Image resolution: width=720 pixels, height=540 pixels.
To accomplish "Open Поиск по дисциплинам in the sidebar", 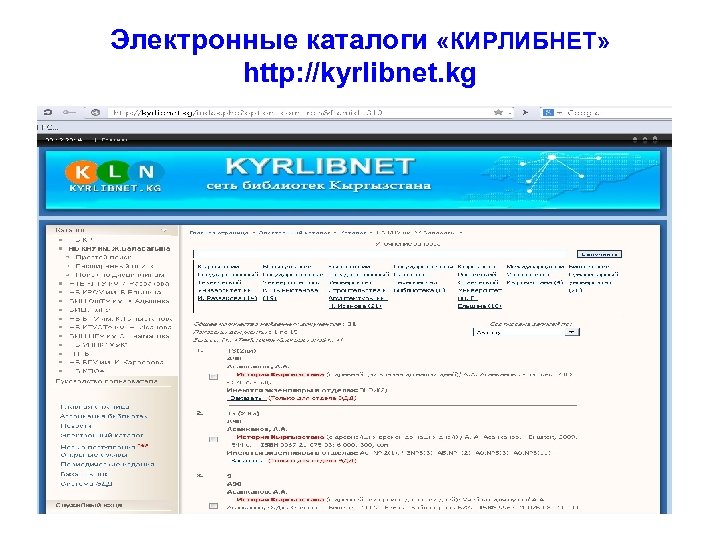I will tap(120, 275).
